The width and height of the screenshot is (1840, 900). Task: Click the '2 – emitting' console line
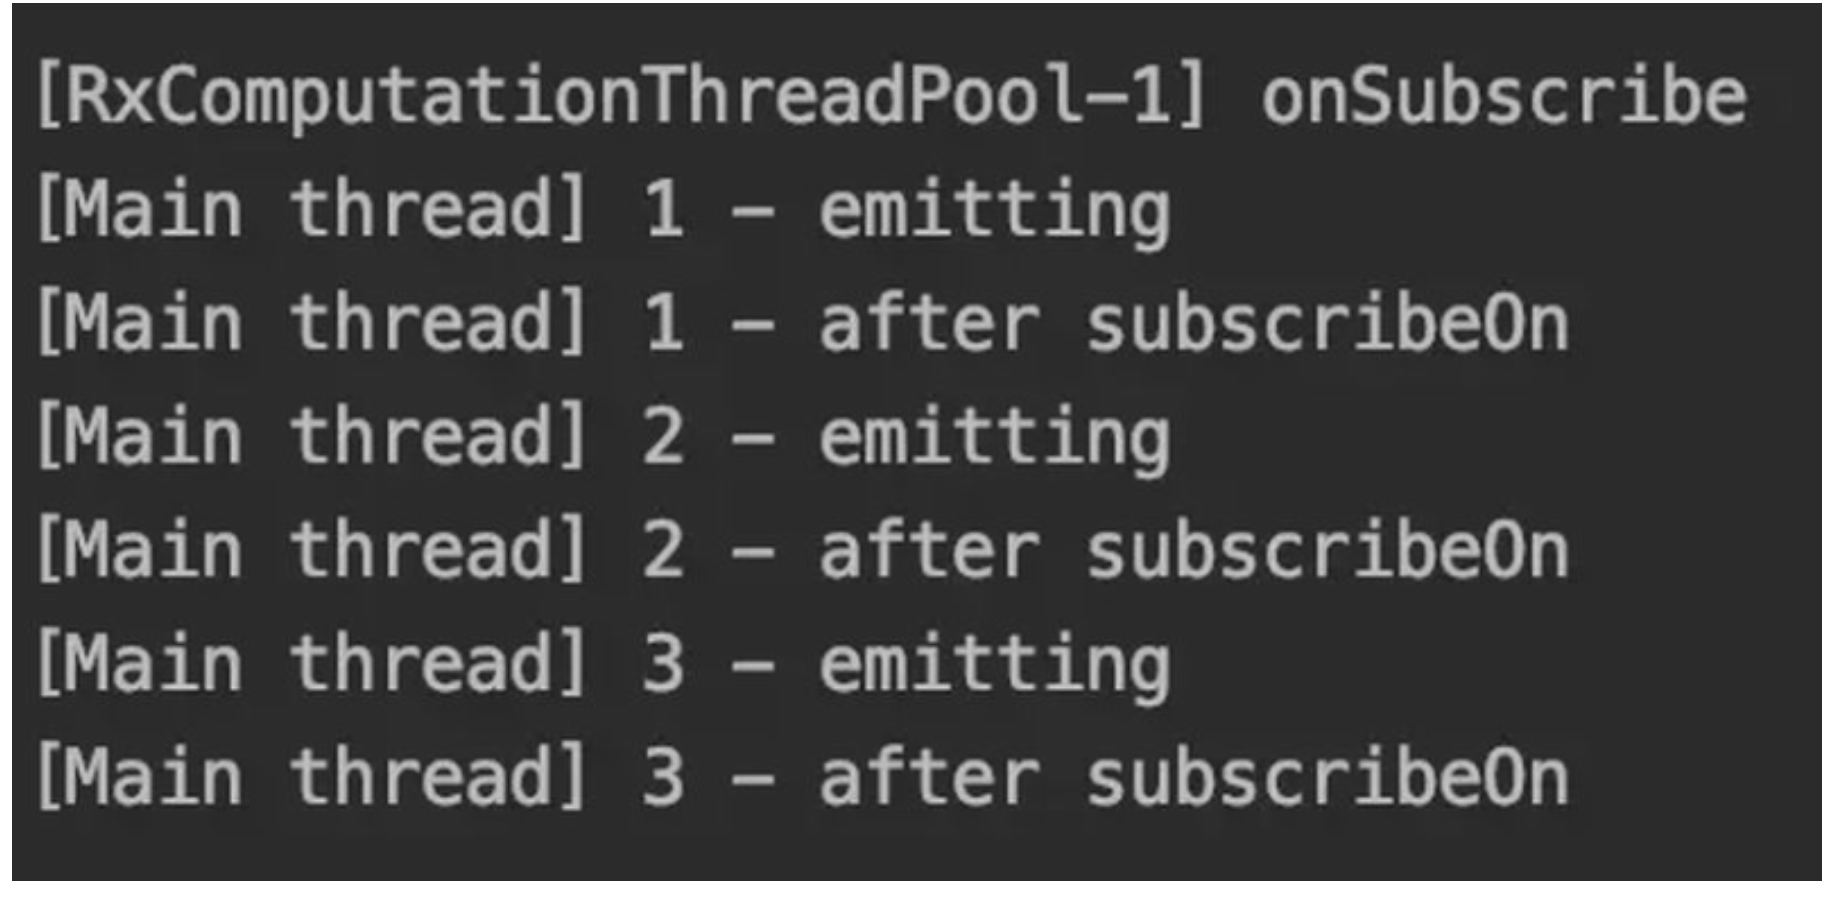tap(603, 438)
